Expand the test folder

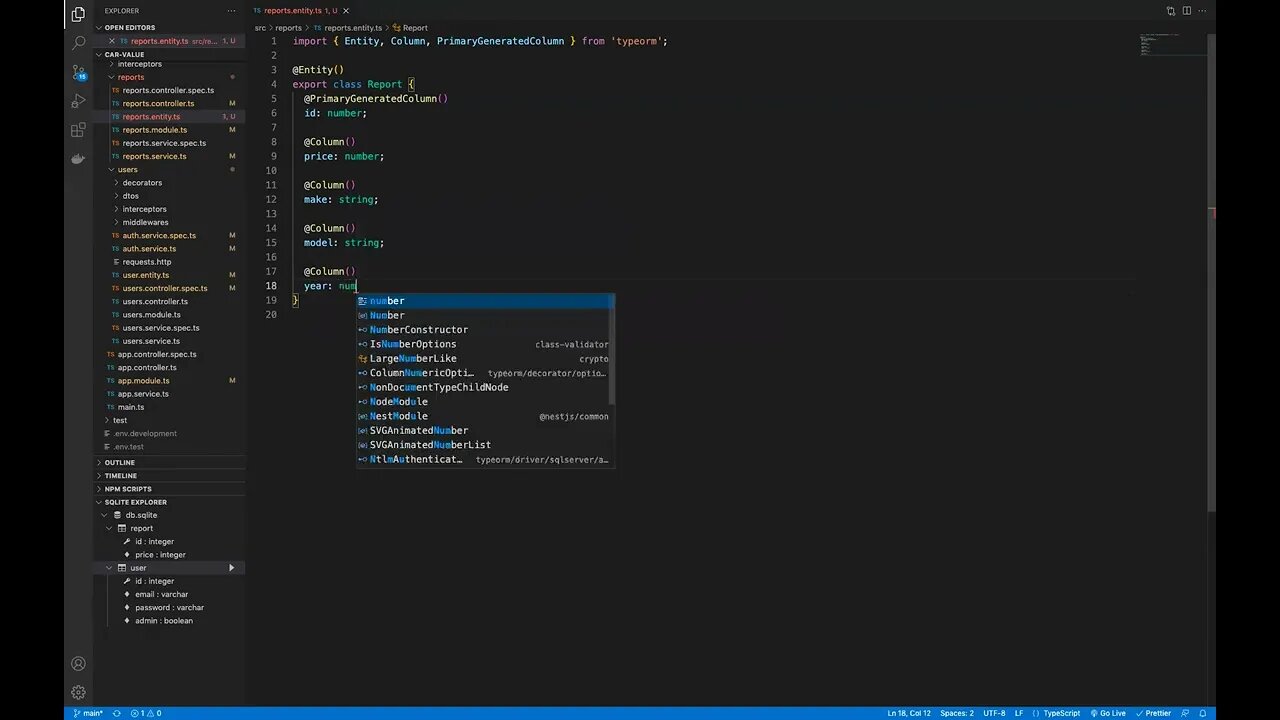[x=120, y=420]
